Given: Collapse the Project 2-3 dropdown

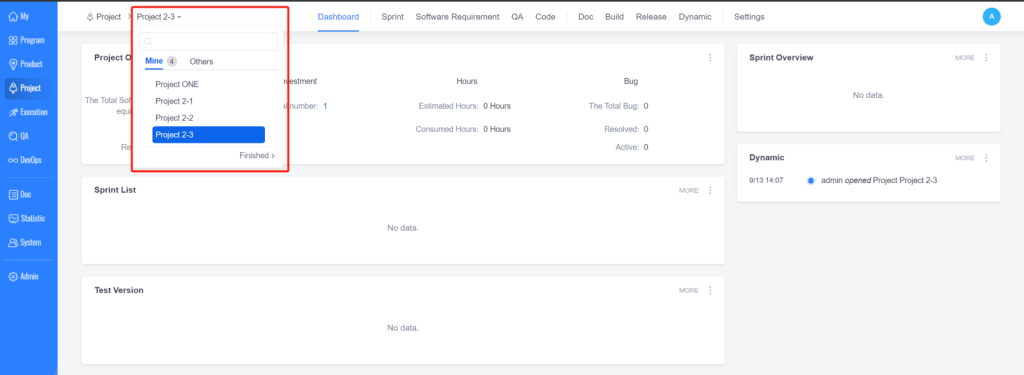Looking at the screenshot, I should point(159,17).
